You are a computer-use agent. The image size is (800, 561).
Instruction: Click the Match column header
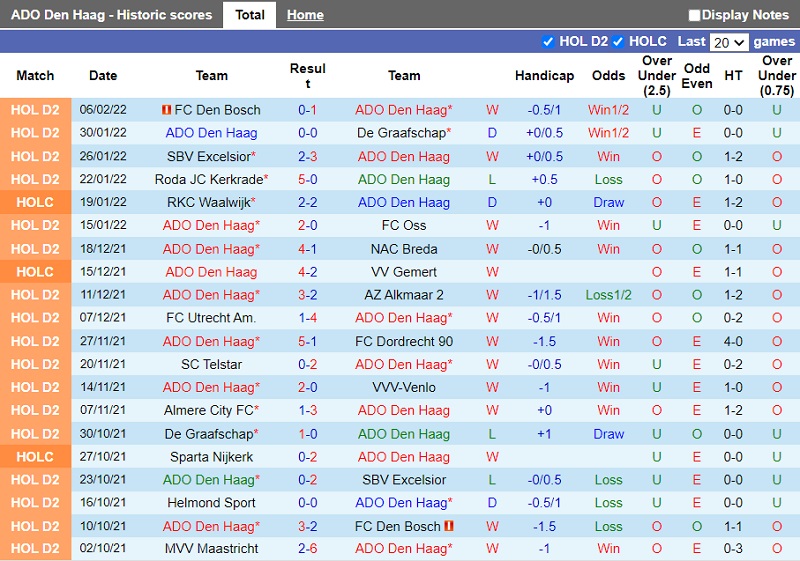coord(35,75)
